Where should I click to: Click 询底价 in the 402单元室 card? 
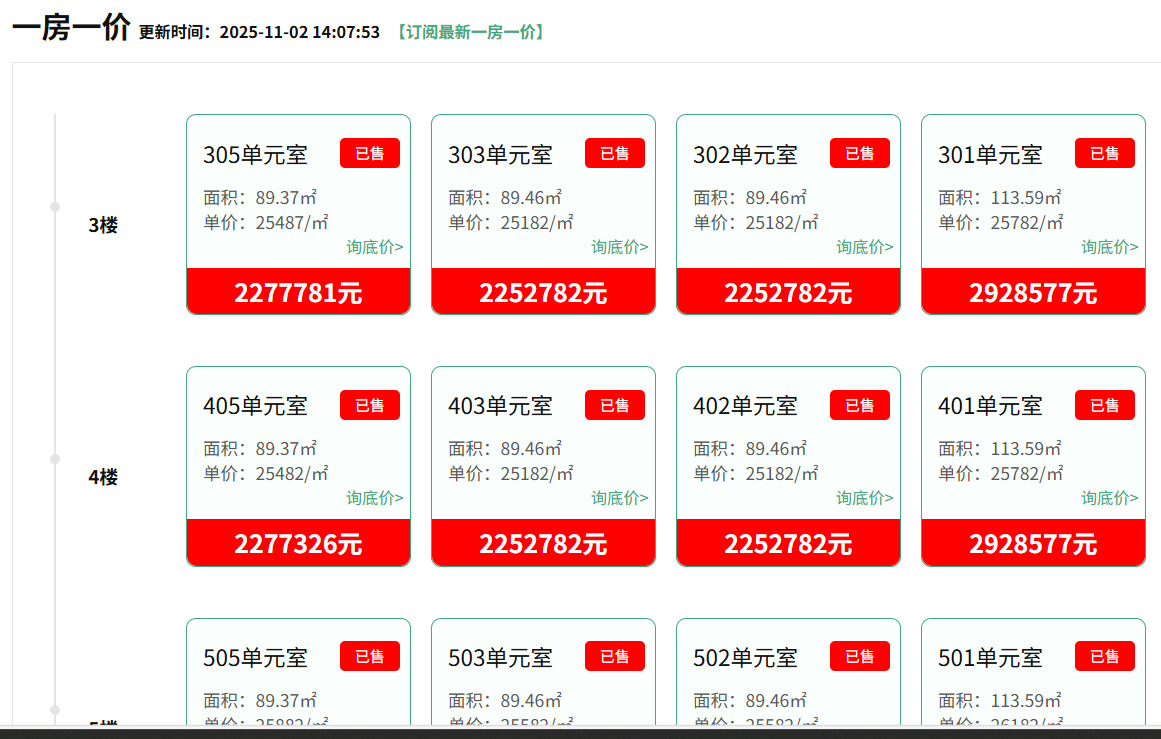[x=864, y=498]
